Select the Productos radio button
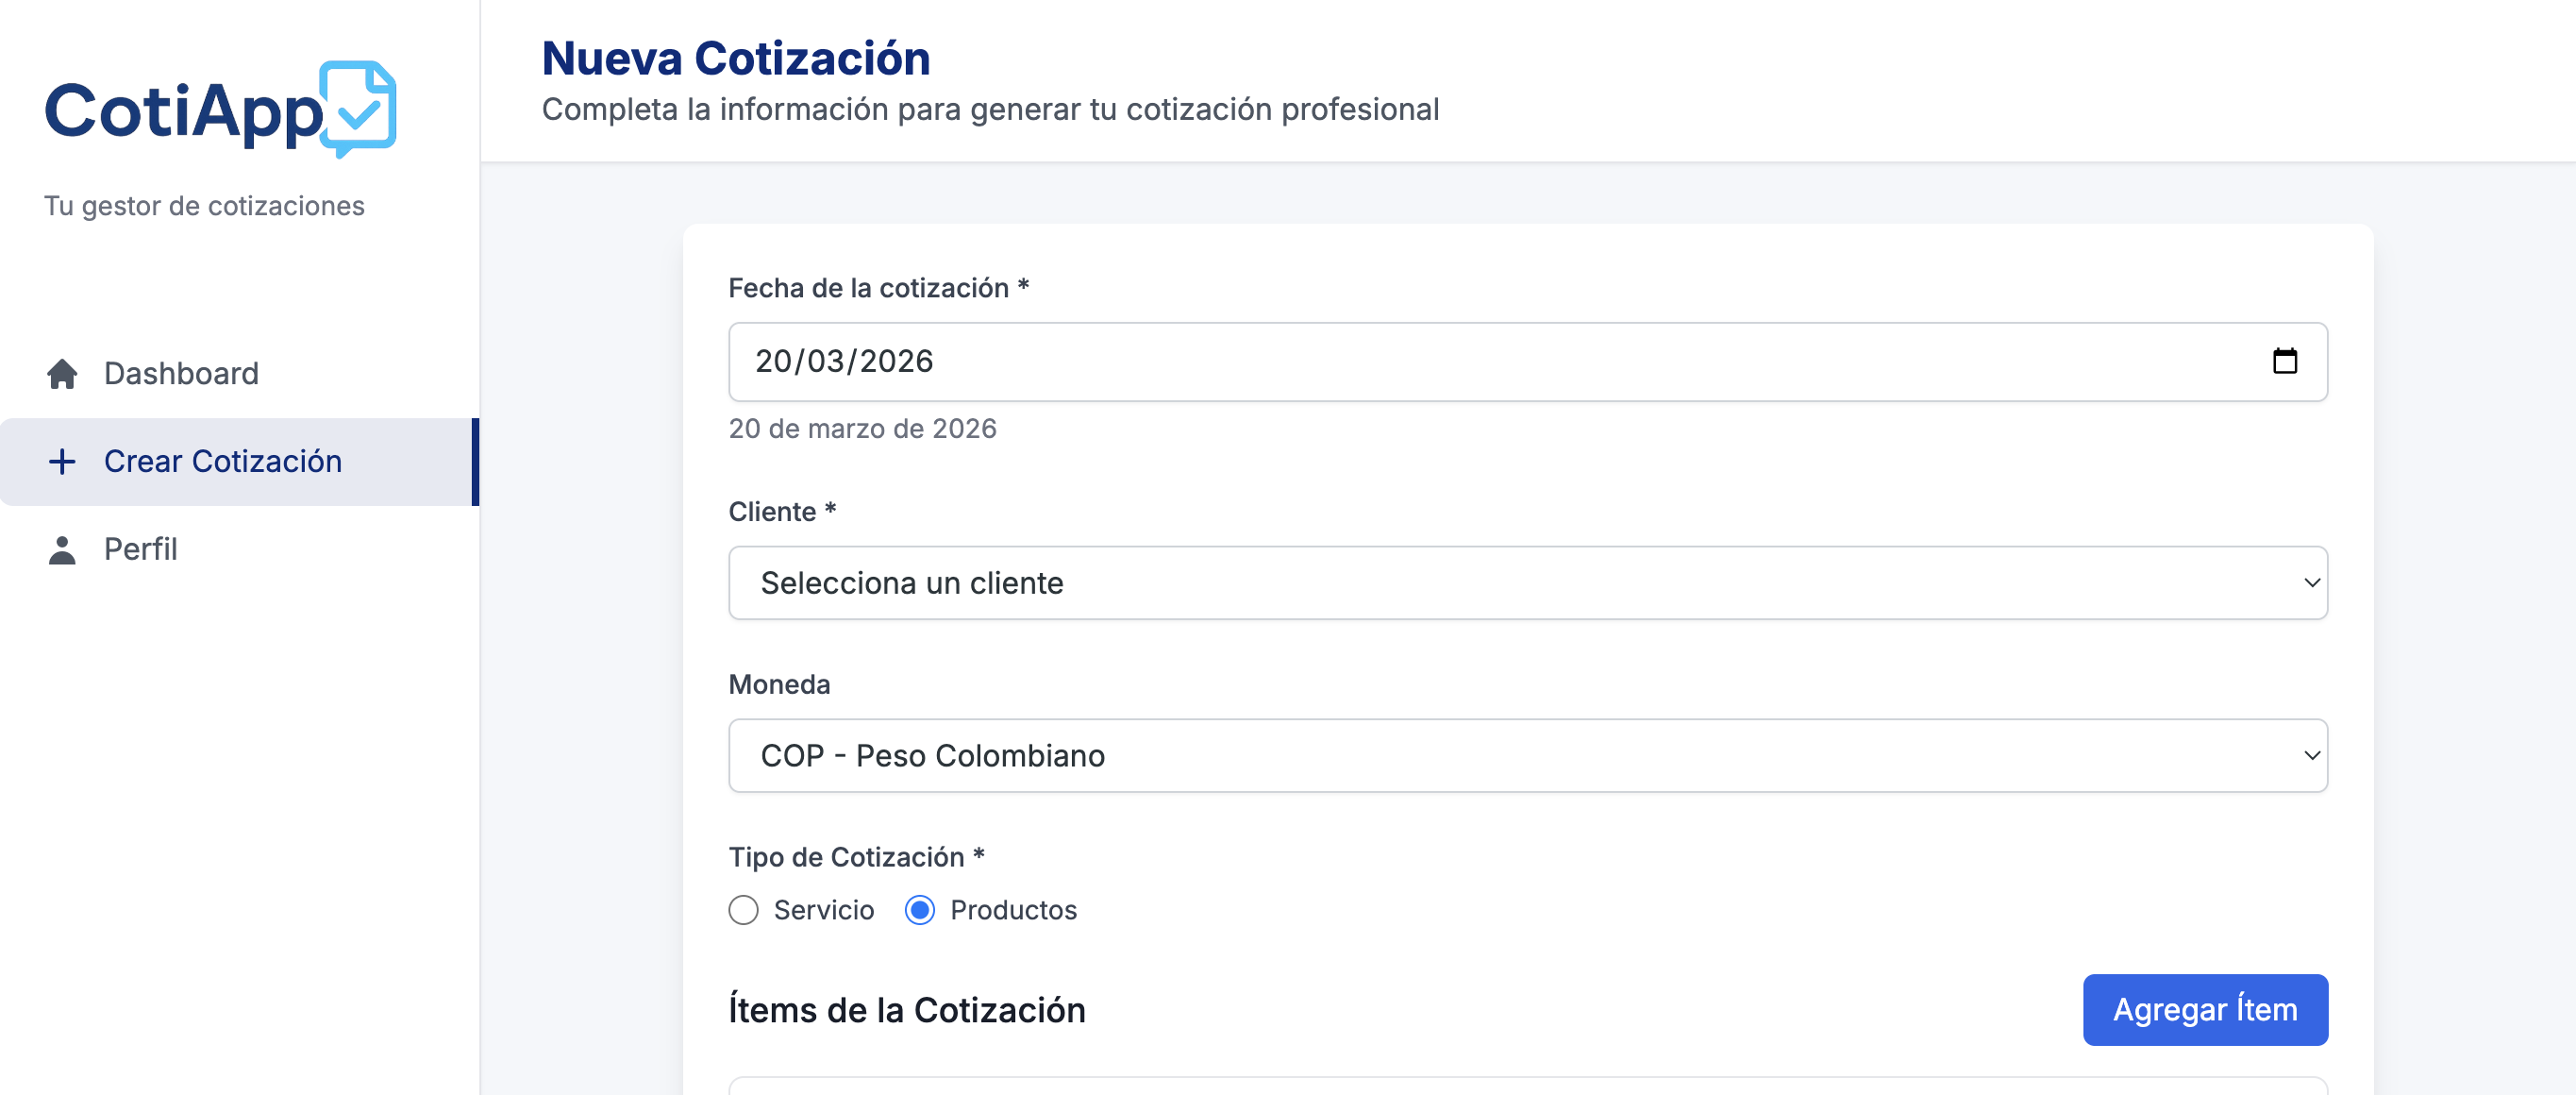The width and height of the screenshot is (2576, 1095). (x=919, y=910)
